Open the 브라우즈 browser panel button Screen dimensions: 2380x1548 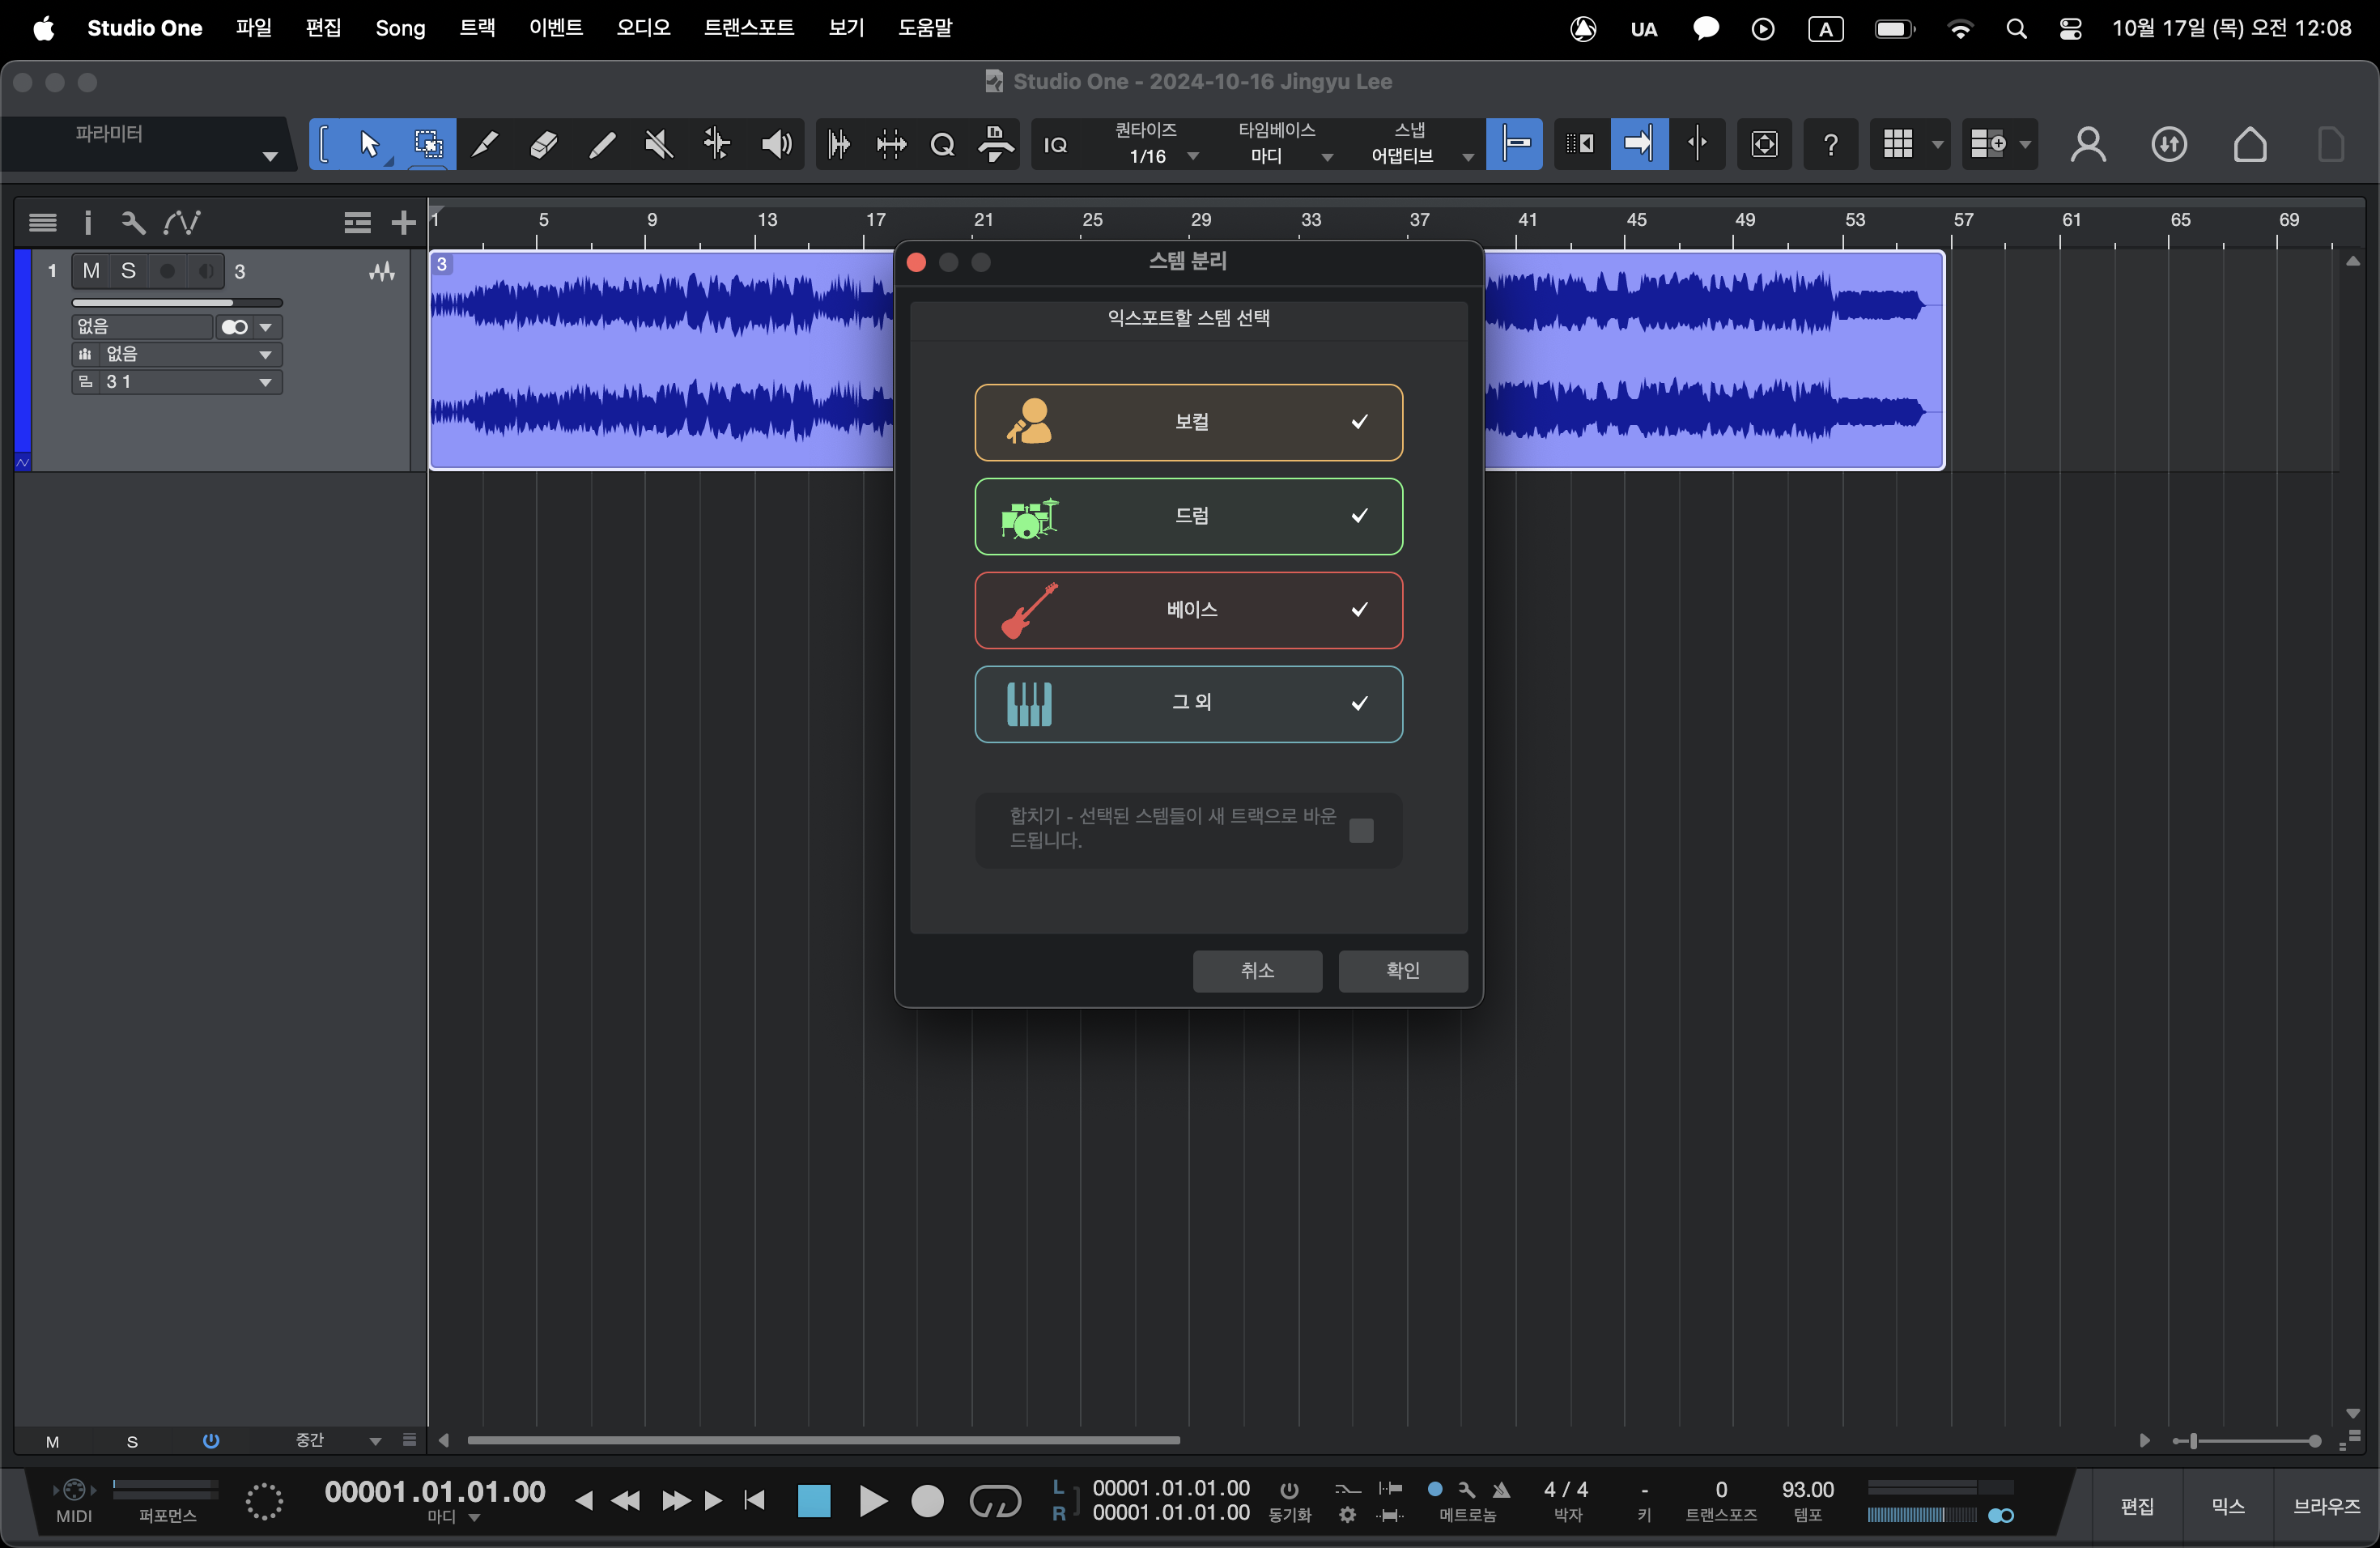coord(2326,1507)
